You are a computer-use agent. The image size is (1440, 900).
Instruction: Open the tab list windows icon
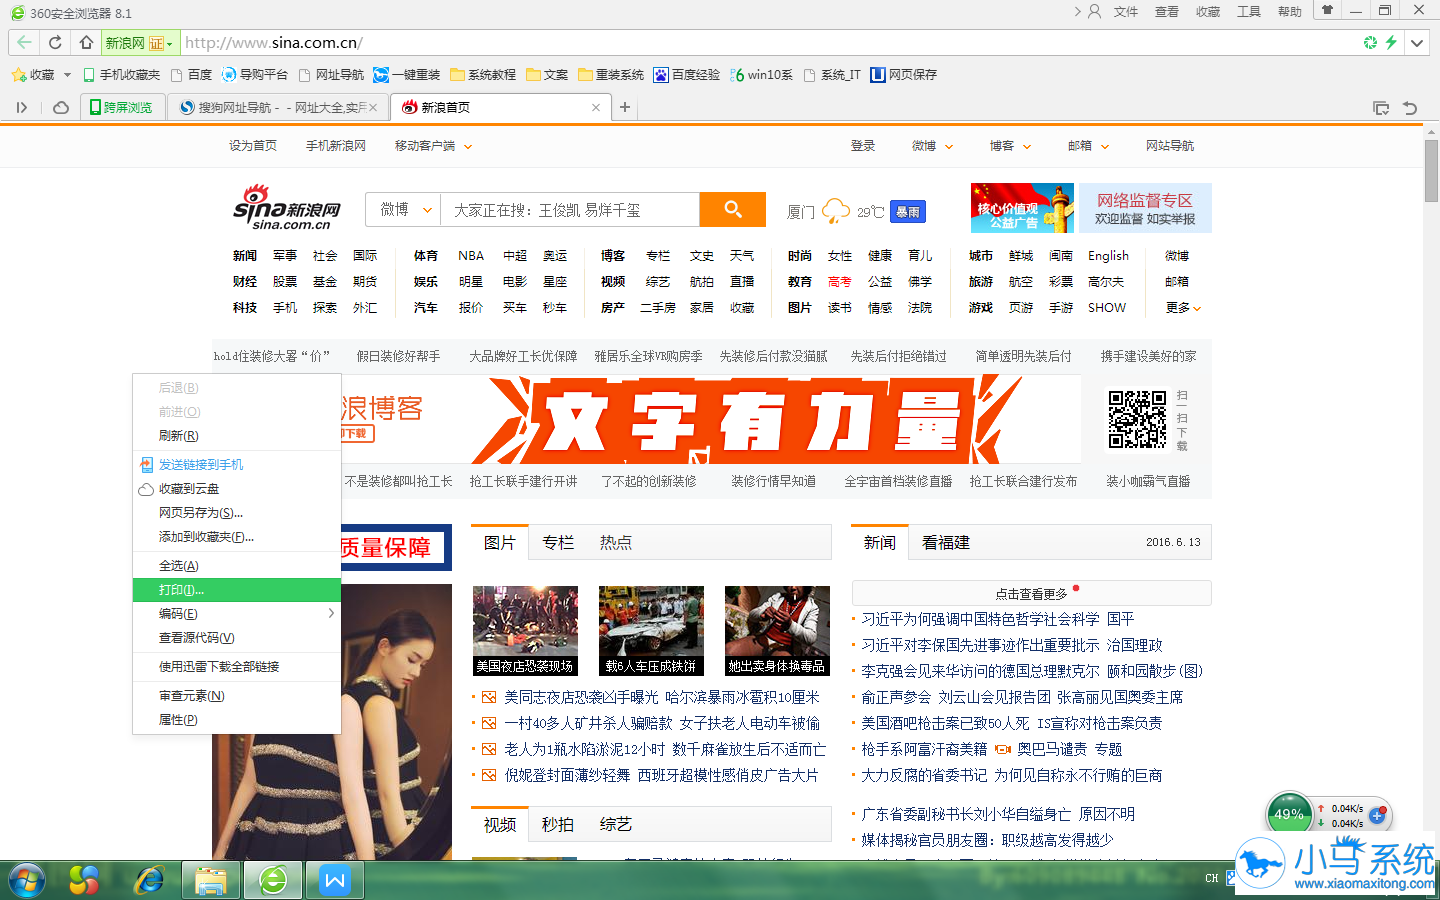[x=1381, y=108]
